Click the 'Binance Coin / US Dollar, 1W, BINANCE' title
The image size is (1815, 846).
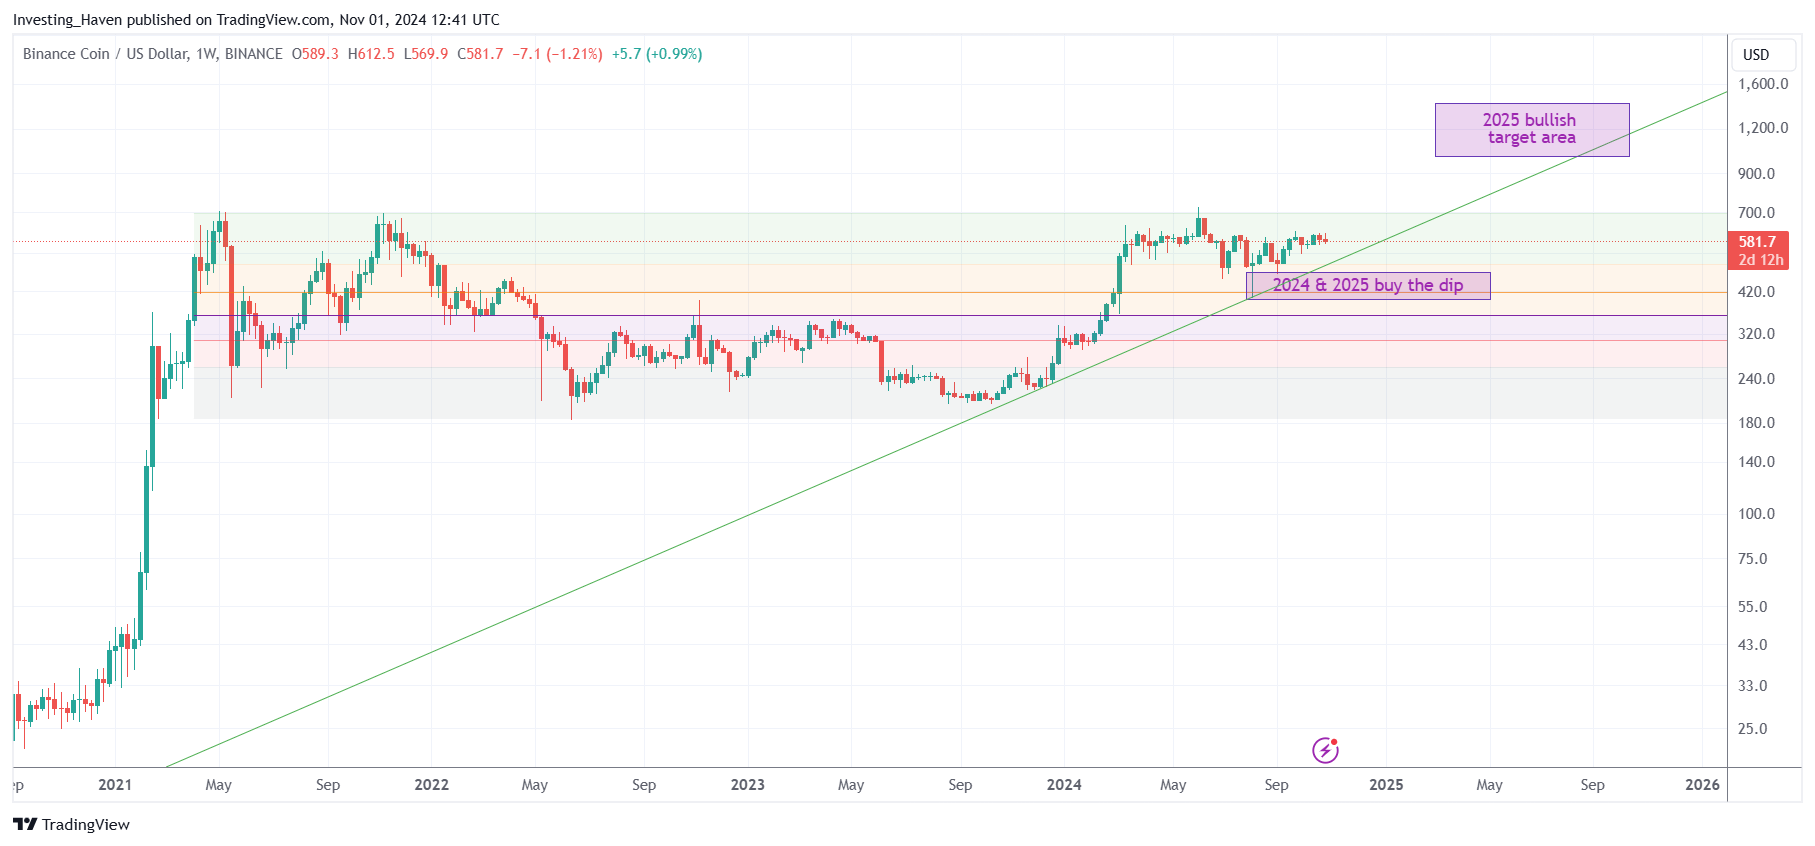tap(153, 54)
